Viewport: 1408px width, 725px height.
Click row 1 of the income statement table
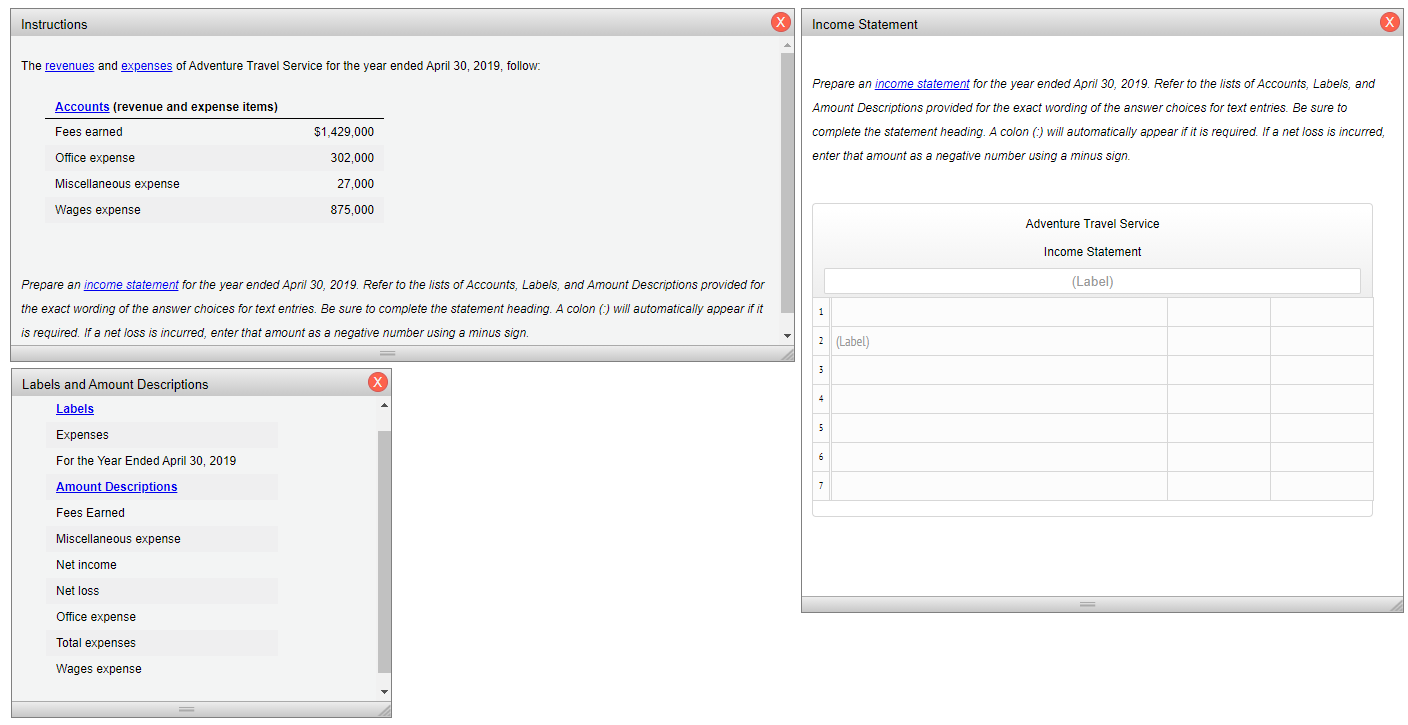point(1000,311)
